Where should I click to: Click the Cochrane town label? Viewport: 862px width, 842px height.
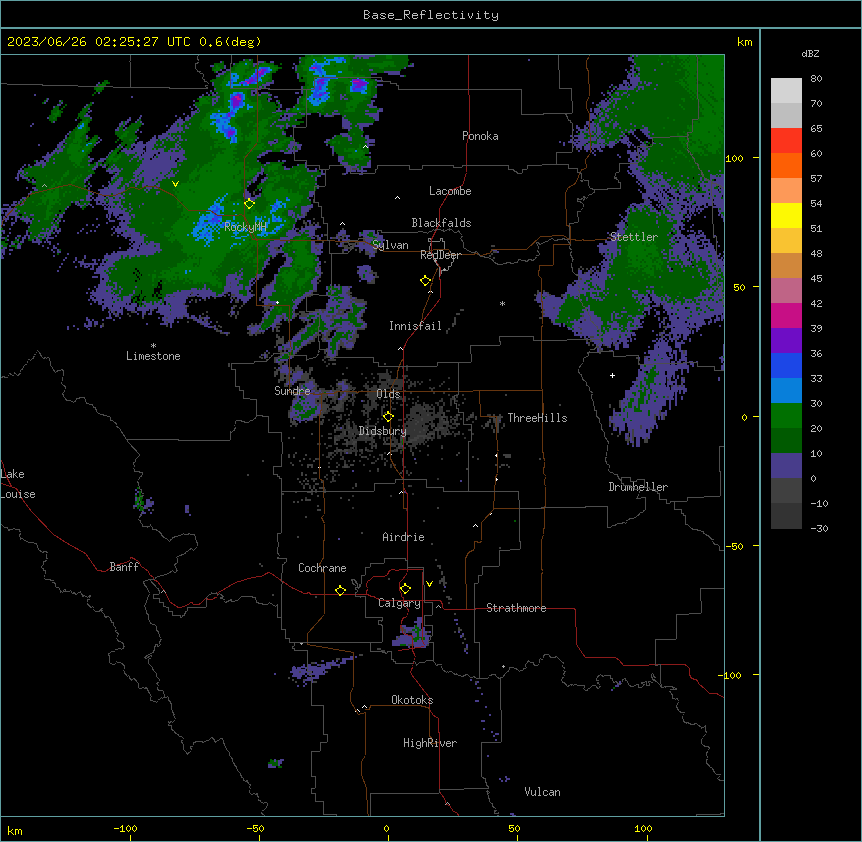pyautogui.click(x=322, y=568)
